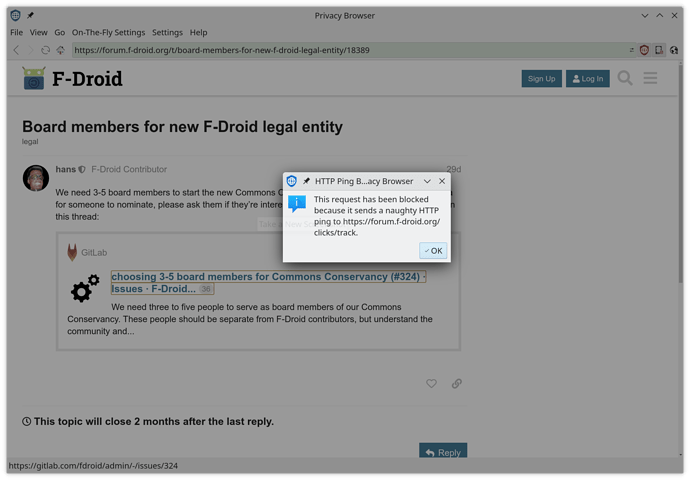Toggle local storage icon in the toolbar

(659, 50)
